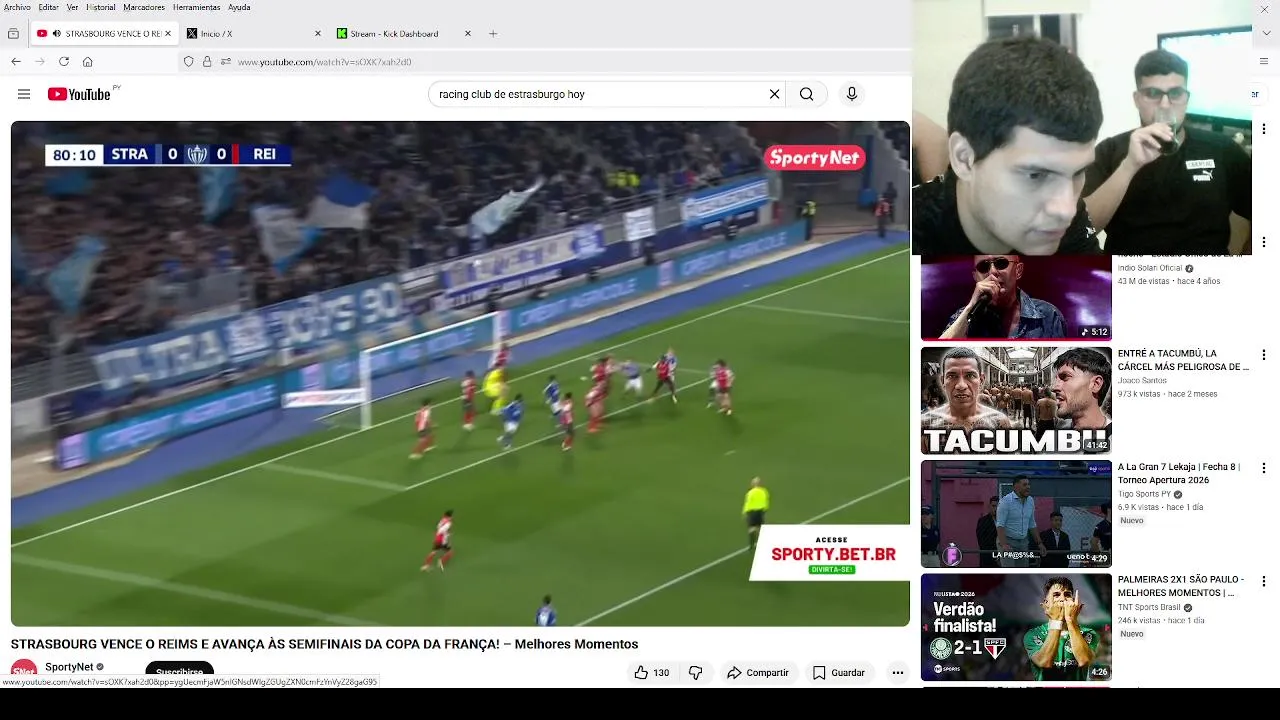Viewport: 1280px width, 720px height.
Task: Close the Inicio / X tab
Action: click(318, 33)
